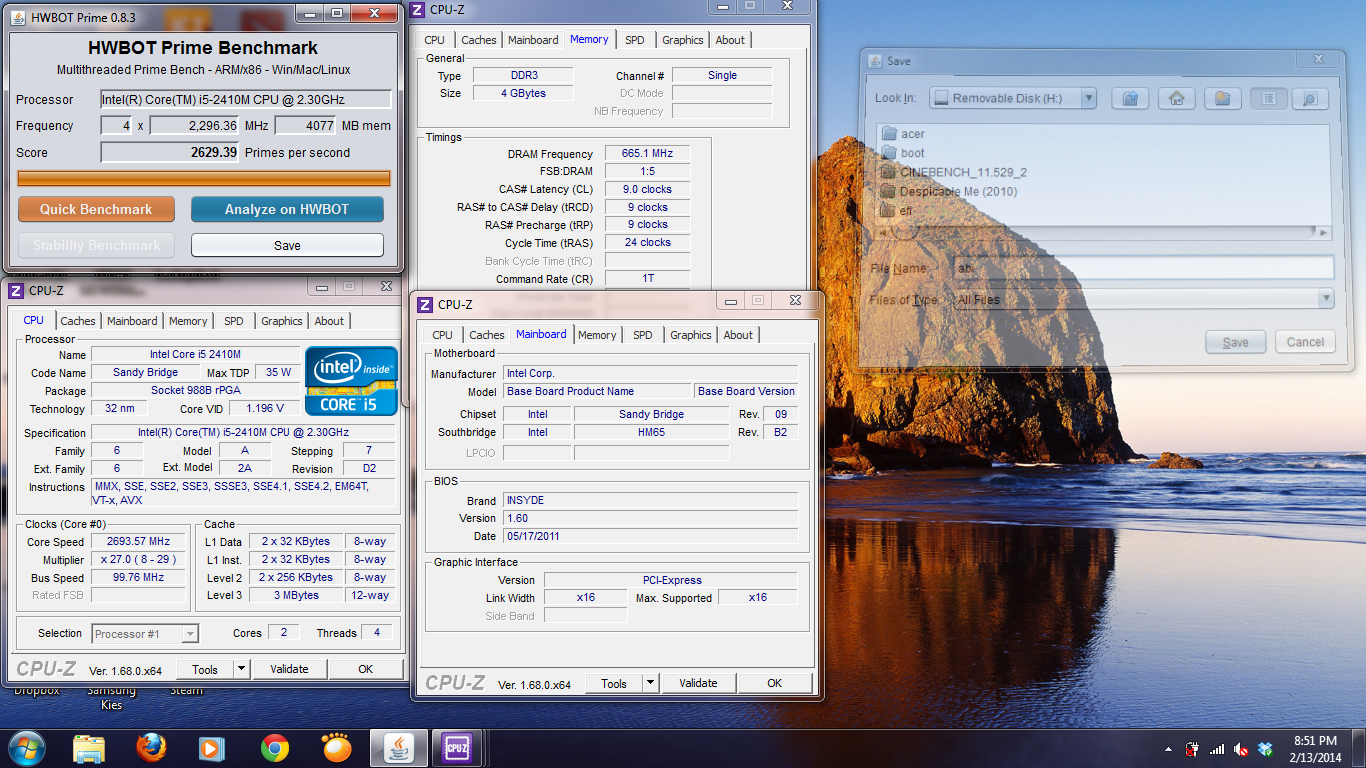Screen dimensions: 1366x768
Task: Switch to the Java HWBOT taskbar icon
Action: point(399,748)
